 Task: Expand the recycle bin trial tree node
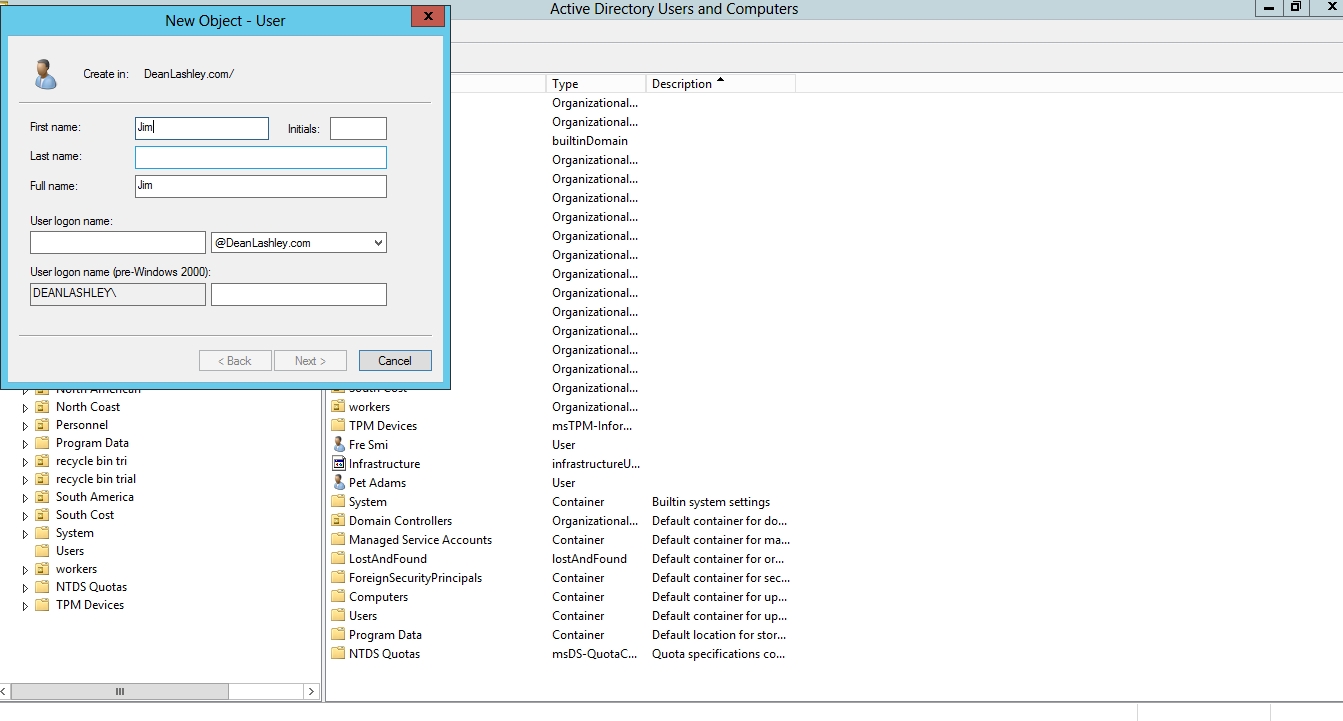pos(26,479)
